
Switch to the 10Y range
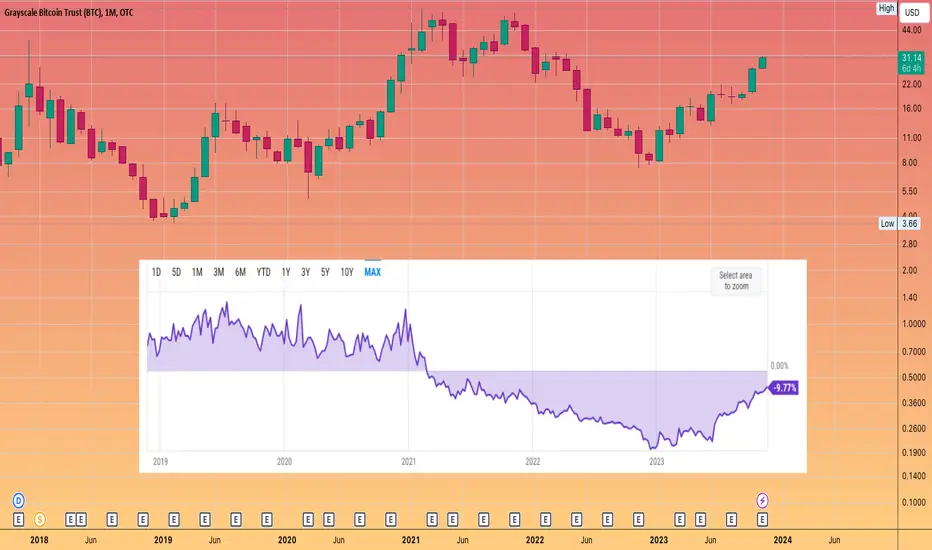[347, 272]
